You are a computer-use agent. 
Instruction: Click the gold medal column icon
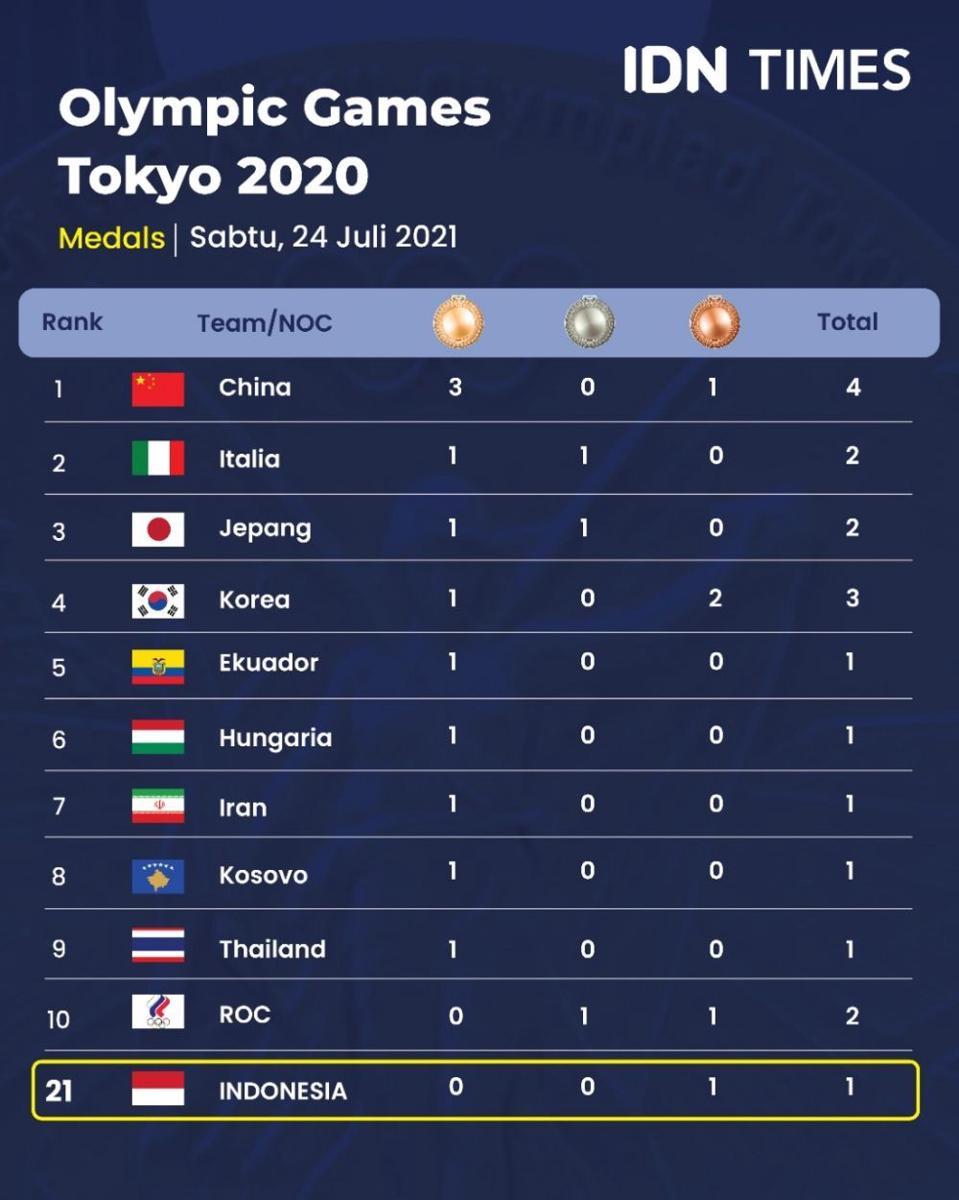pyautogui.click(x=457, y=322)
